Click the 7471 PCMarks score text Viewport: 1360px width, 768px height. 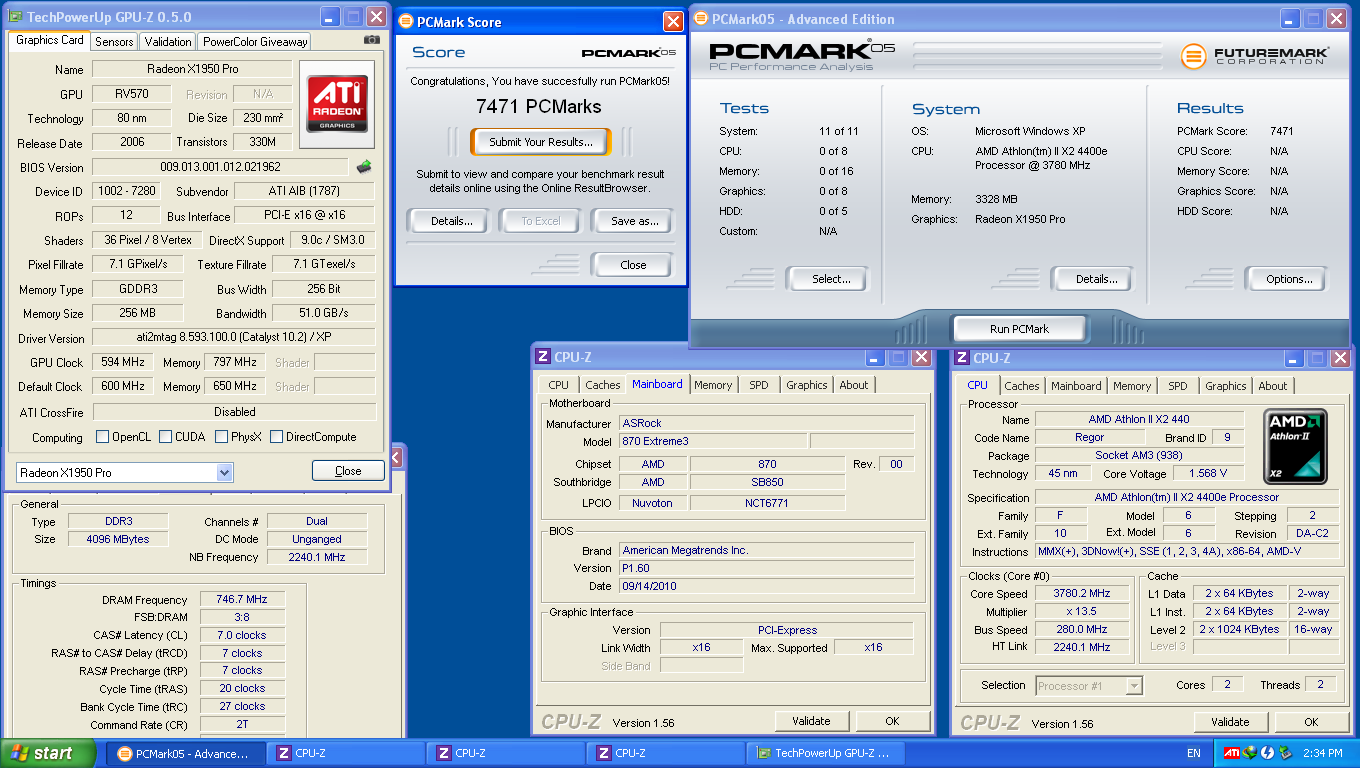point(539,106)
